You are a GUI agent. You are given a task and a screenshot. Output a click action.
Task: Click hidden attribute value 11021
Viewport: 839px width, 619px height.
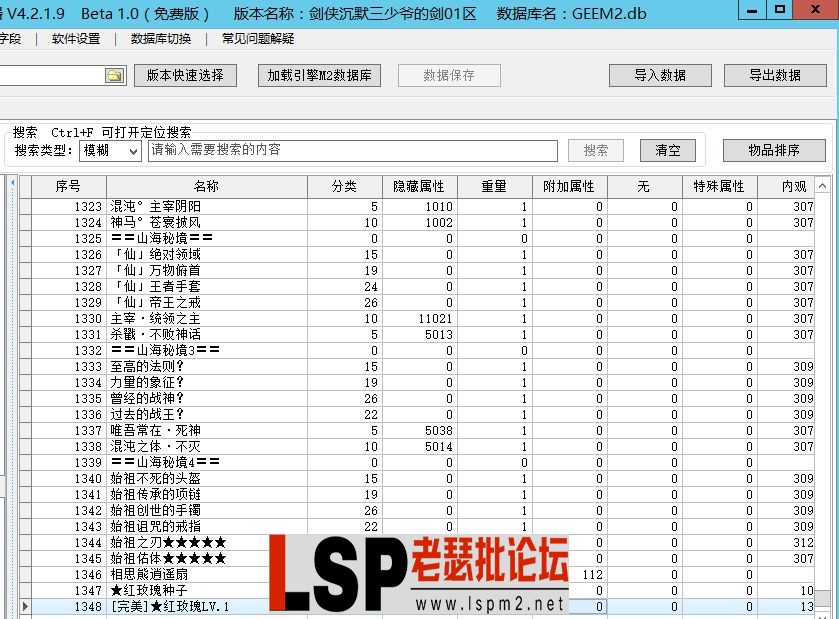click(436, 319)
